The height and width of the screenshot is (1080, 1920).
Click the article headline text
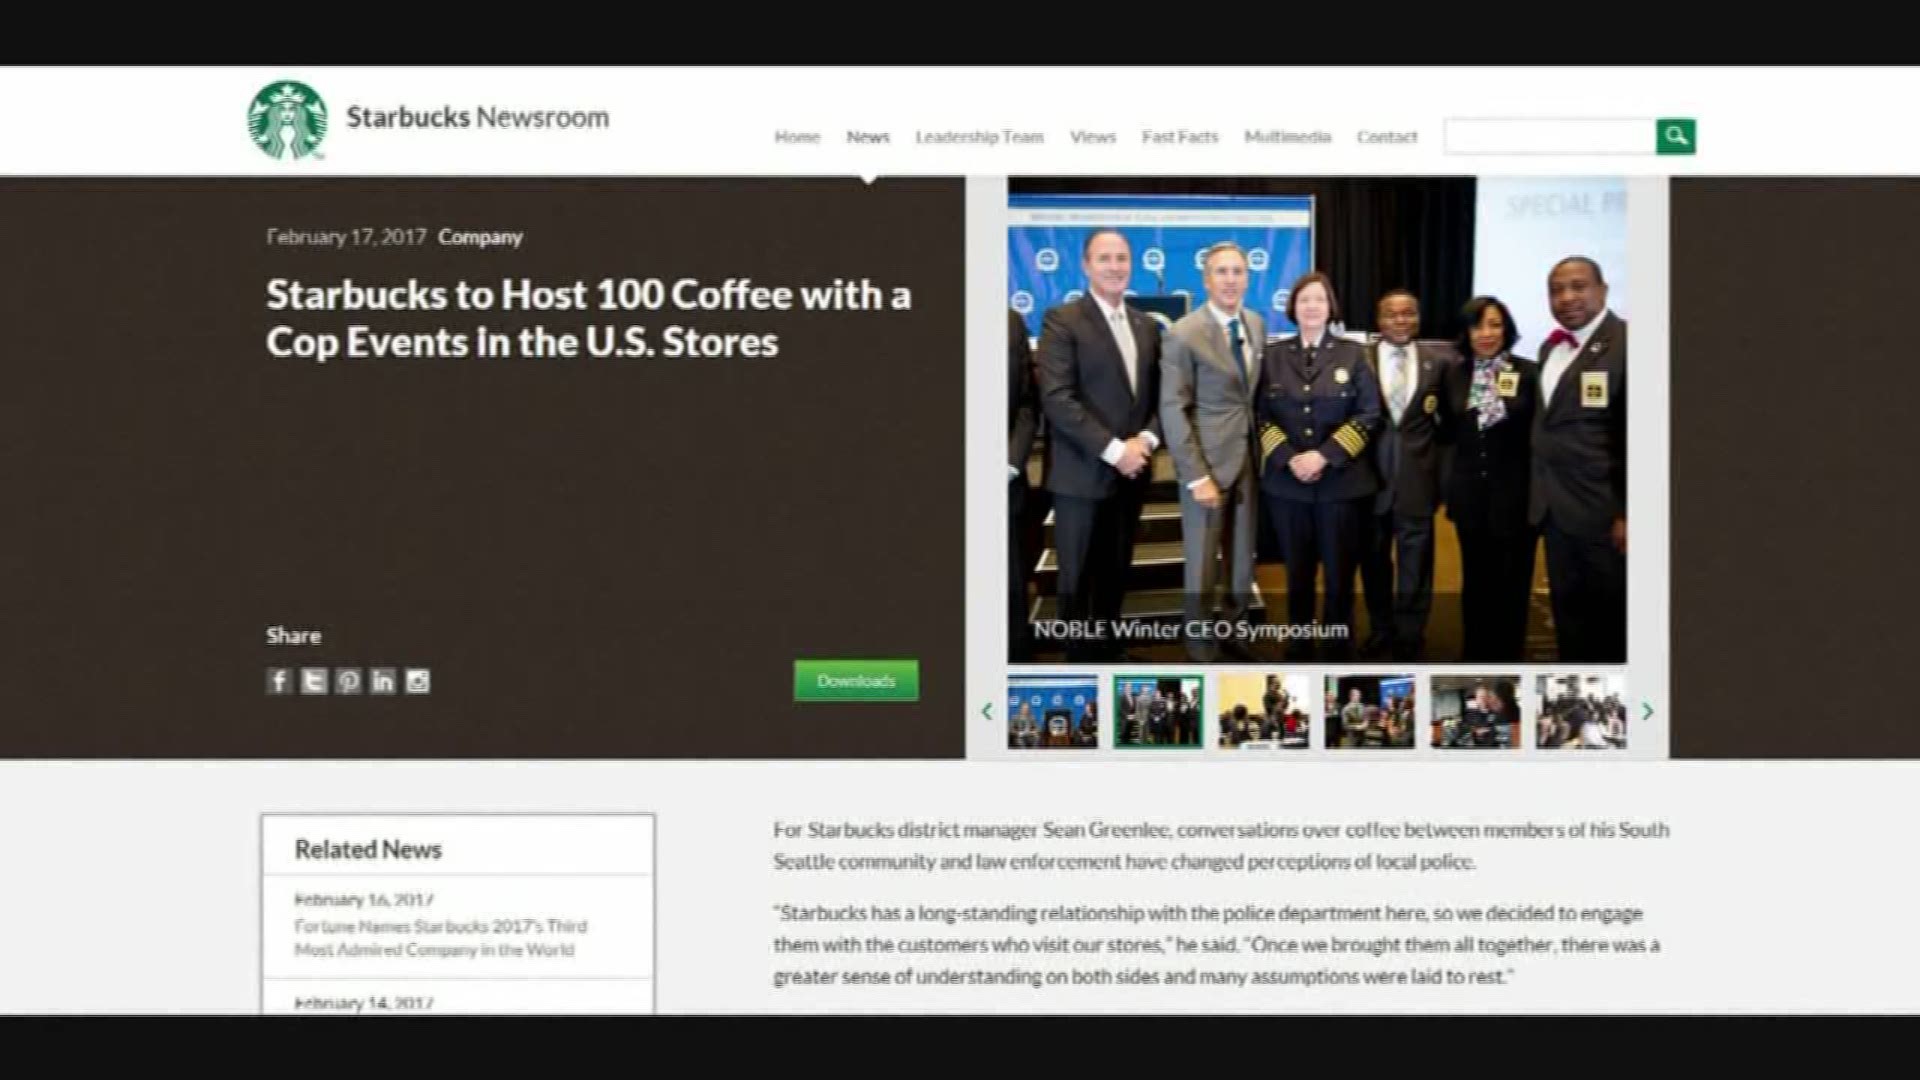(589, 318)
